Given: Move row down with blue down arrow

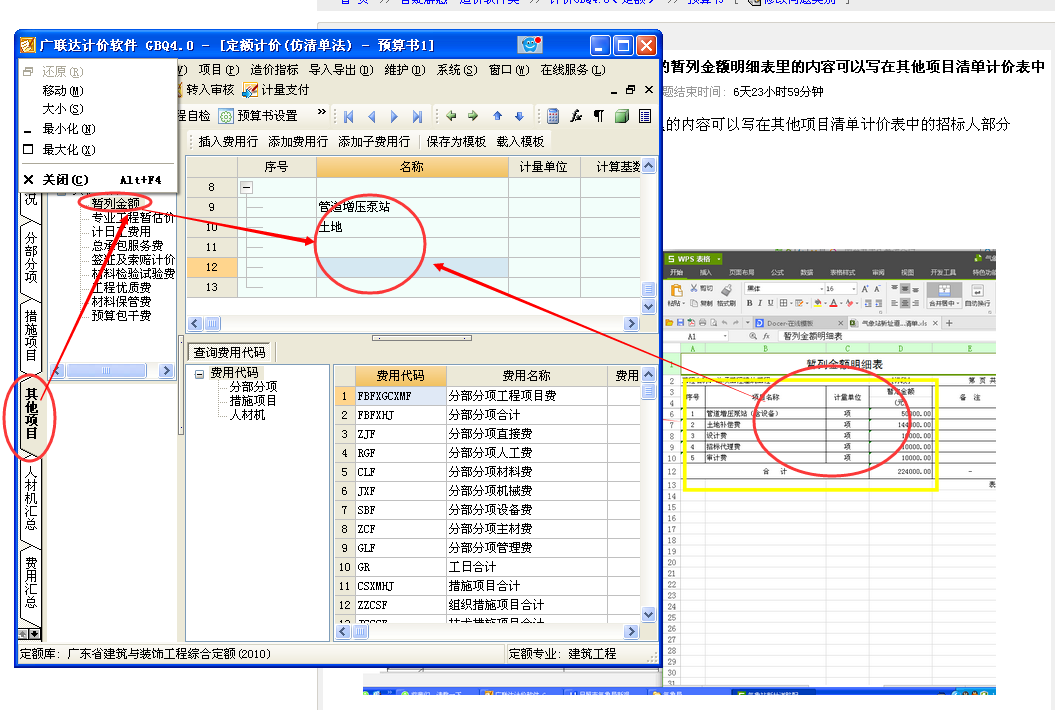Looking at the screenshot, I should [x=519, y=116].
